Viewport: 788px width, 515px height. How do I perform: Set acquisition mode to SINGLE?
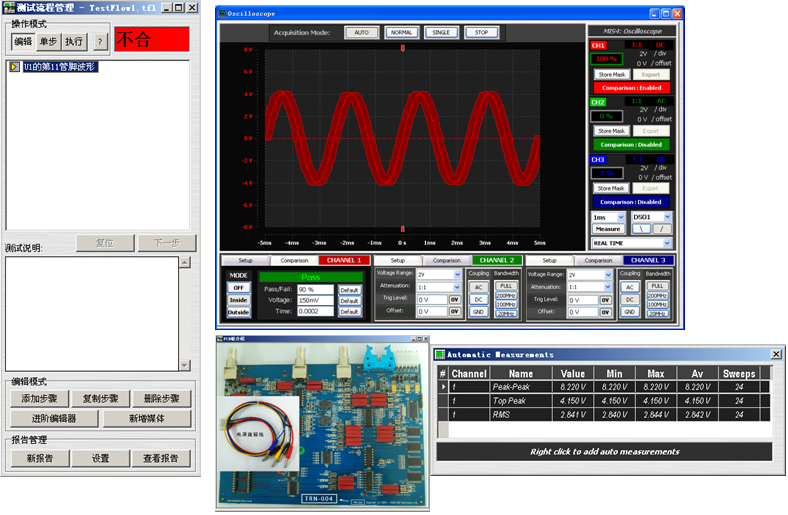pos(441,33)
